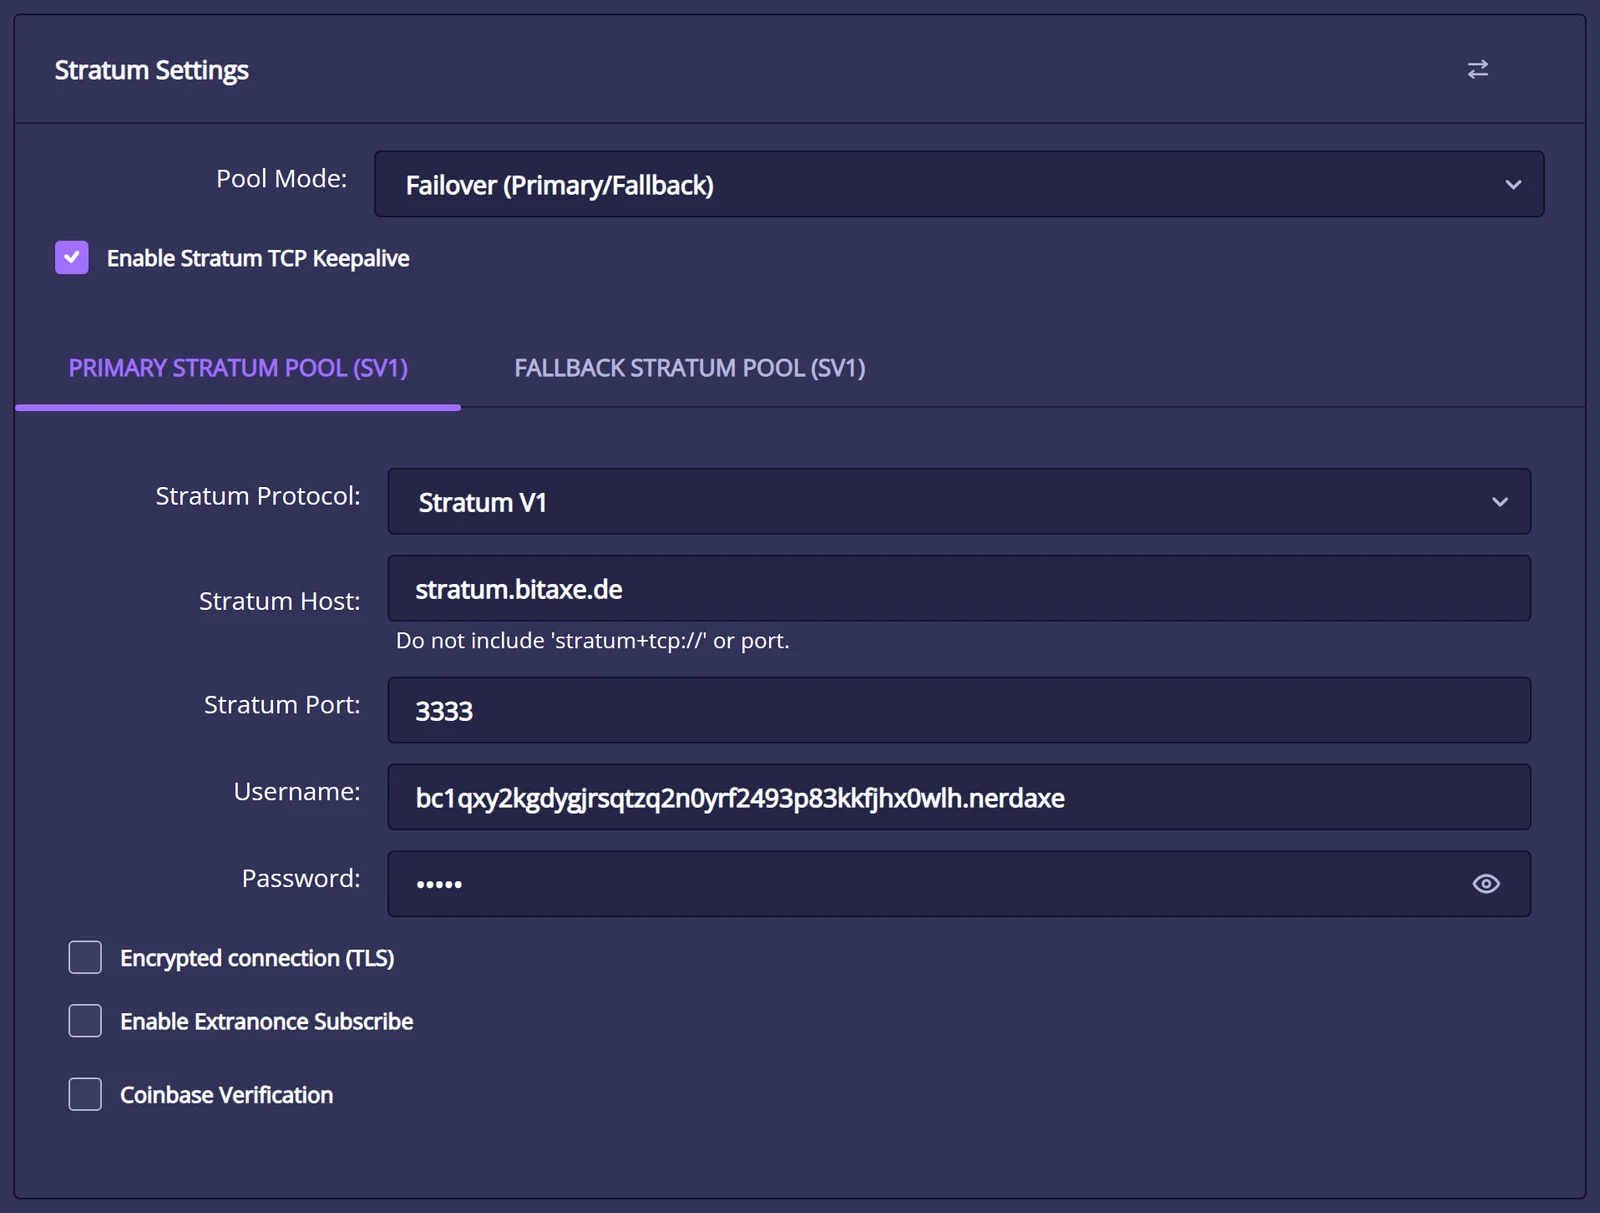Click the swap arrows icon in Stratum Settings header
Viewport: 1600px width, 1213px height.
(x=1477, y=69)
